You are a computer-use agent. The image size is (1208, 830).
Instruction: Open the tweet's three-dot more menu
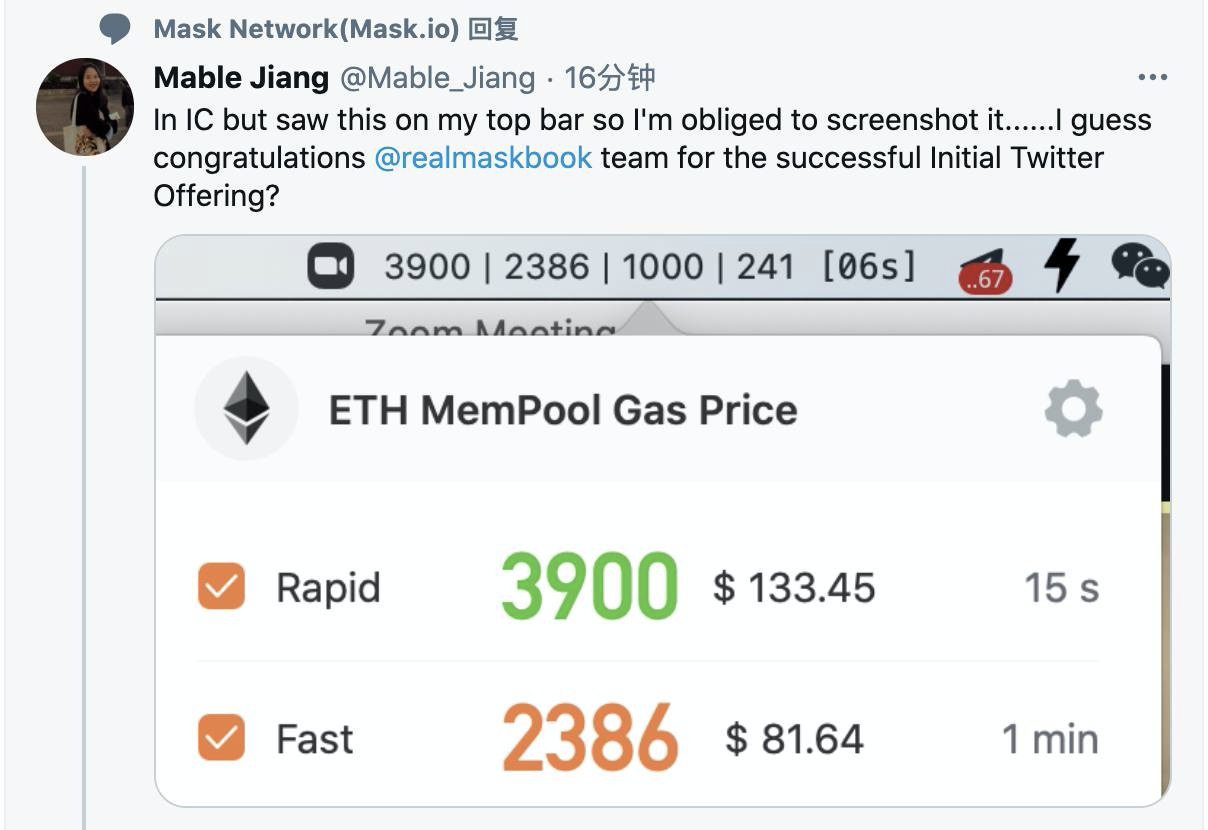tap(1153, 78)
